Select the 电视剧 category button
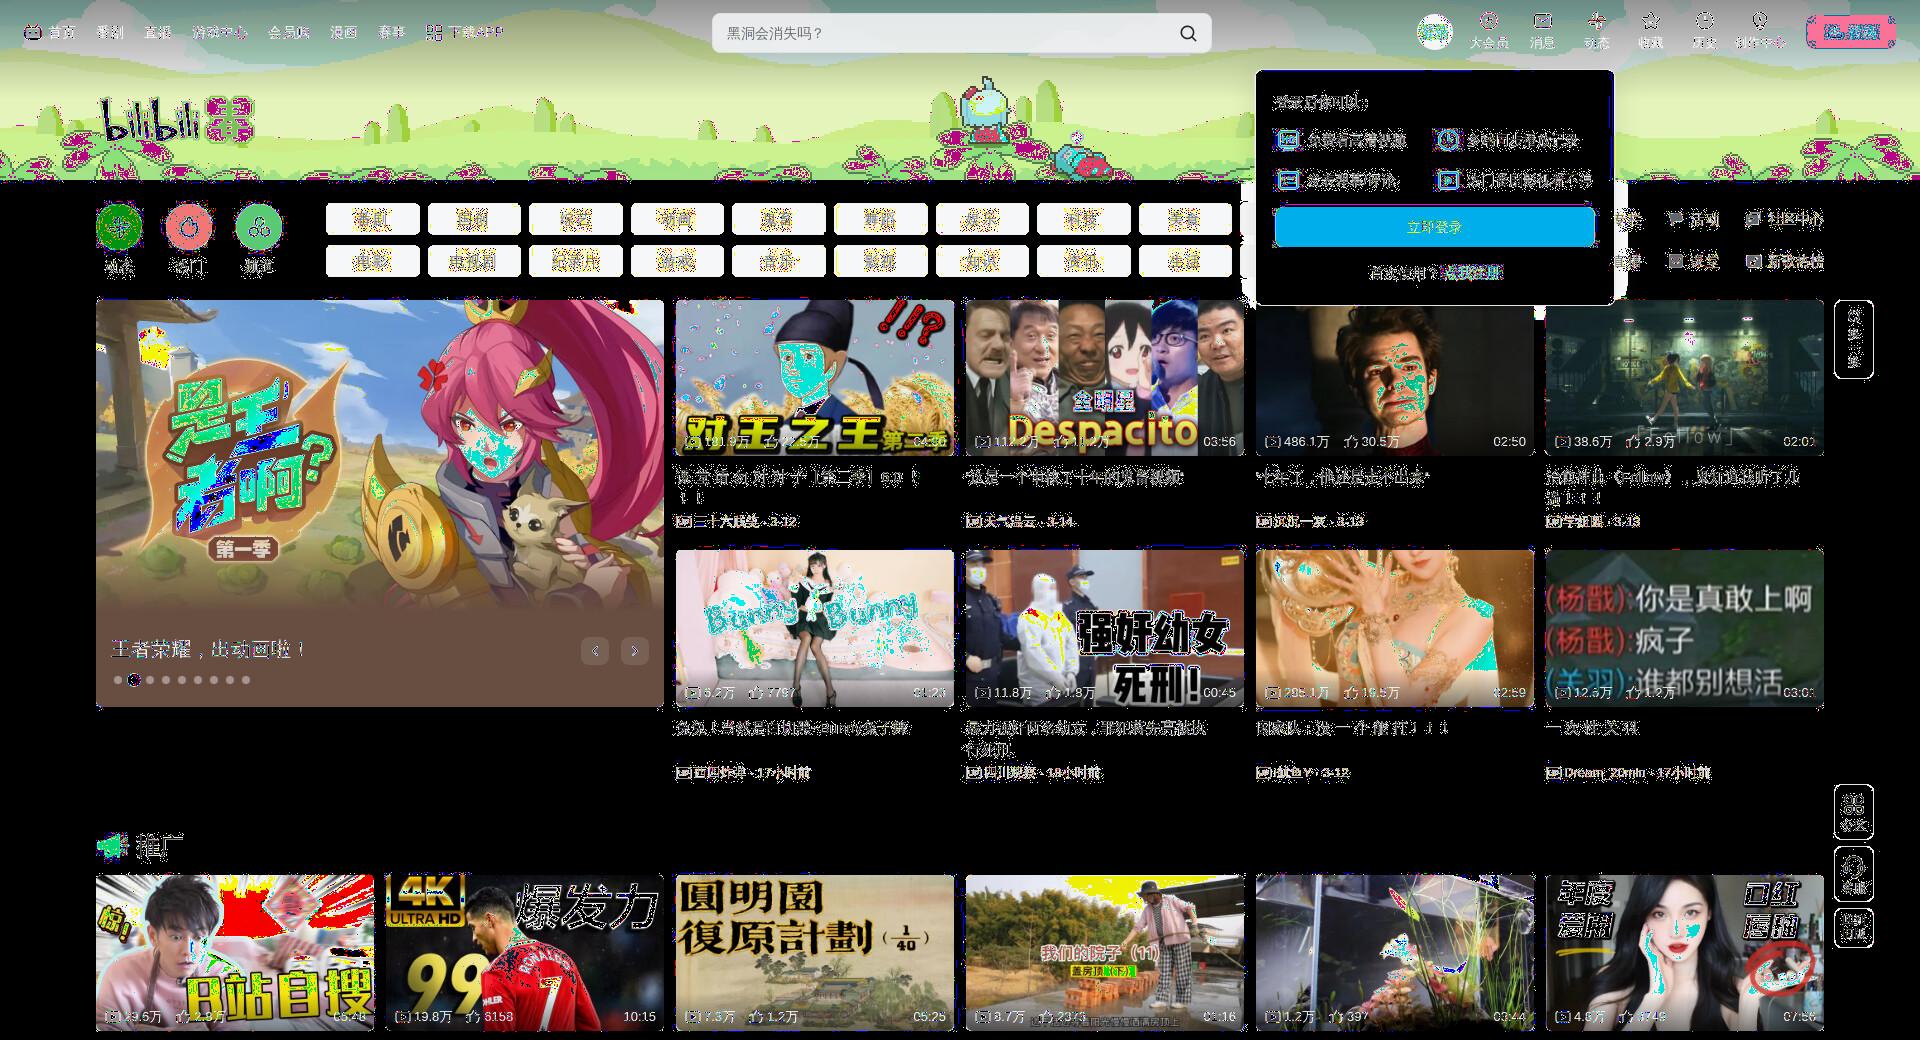1920x1040 pixels. coord(473,261)
